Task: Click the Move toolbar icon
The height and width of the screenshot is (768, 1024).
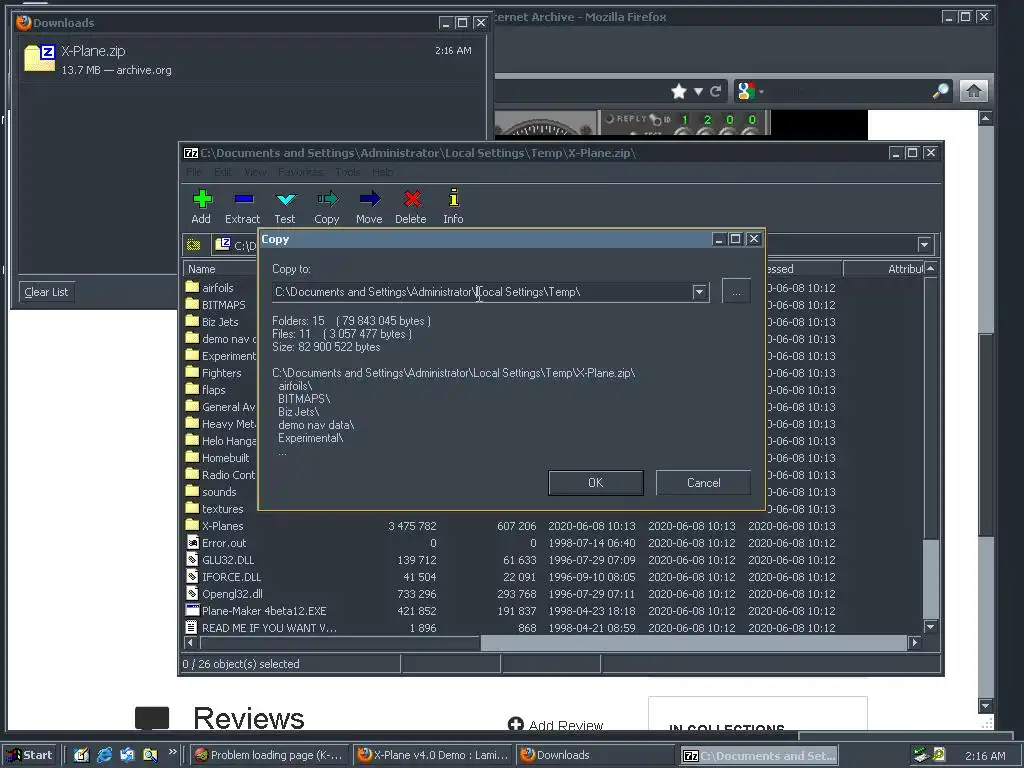Action: pyautogui.click(x=370, y=199)
